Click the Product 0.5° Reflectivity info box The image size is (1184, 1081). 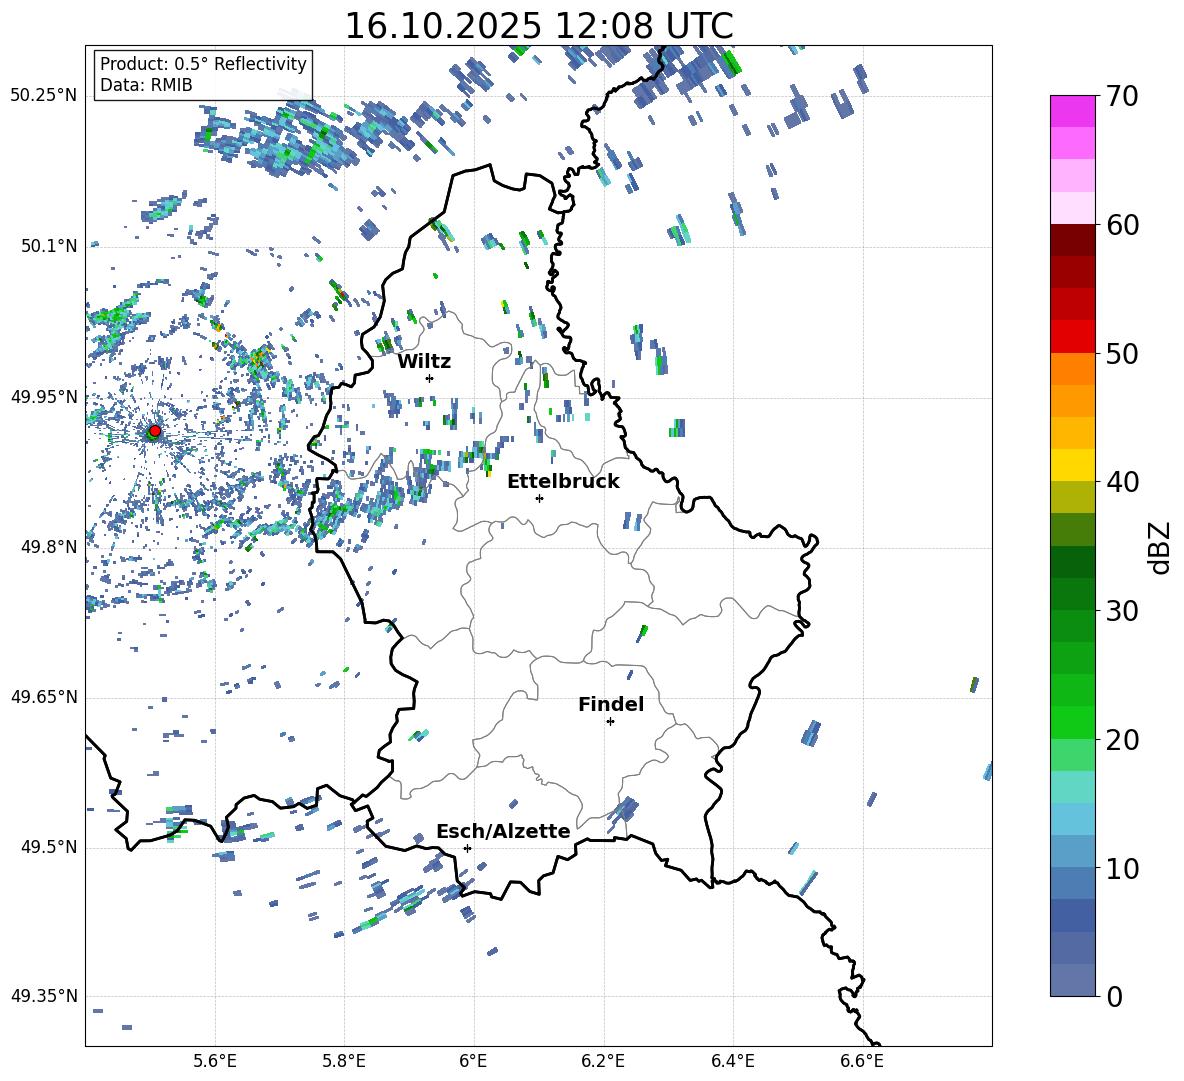point(203,75)
